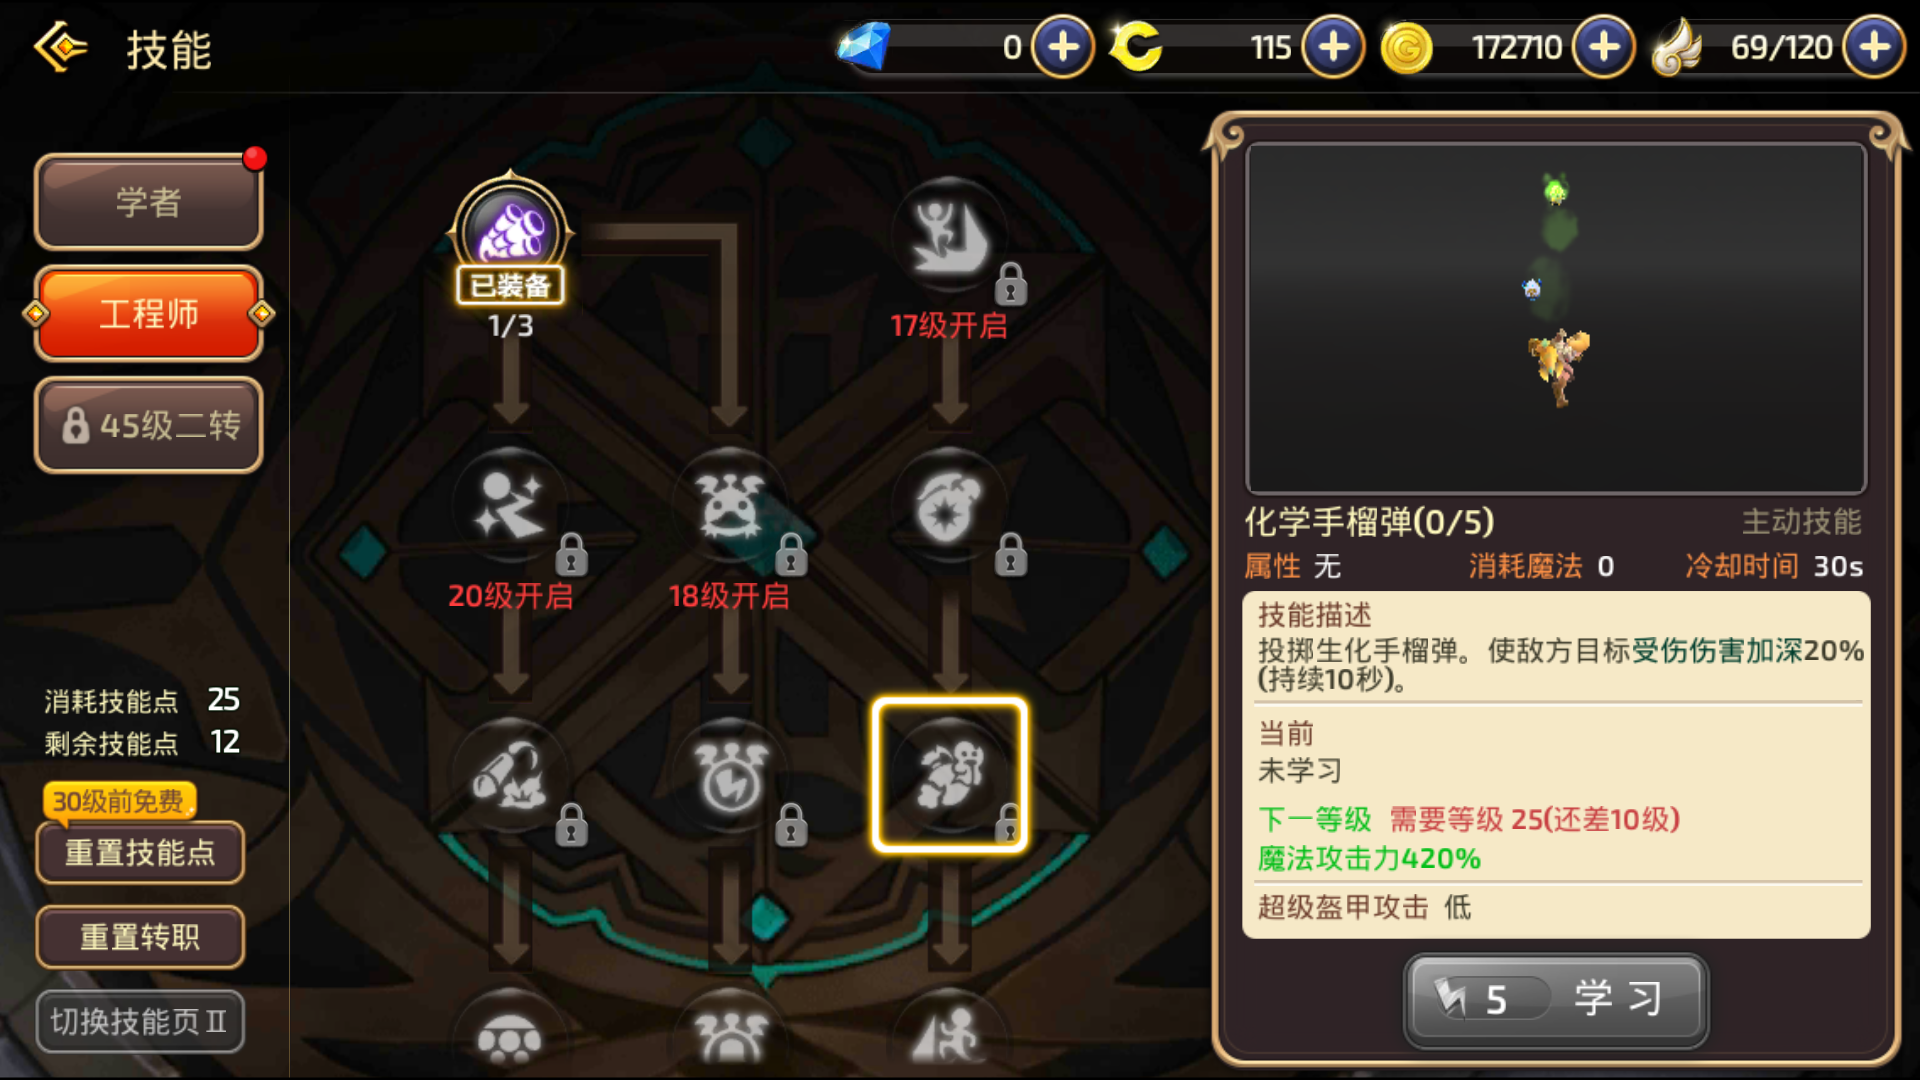Click the 学习 button costing 5 points

pyautogui.click(x=1556, y=999)
